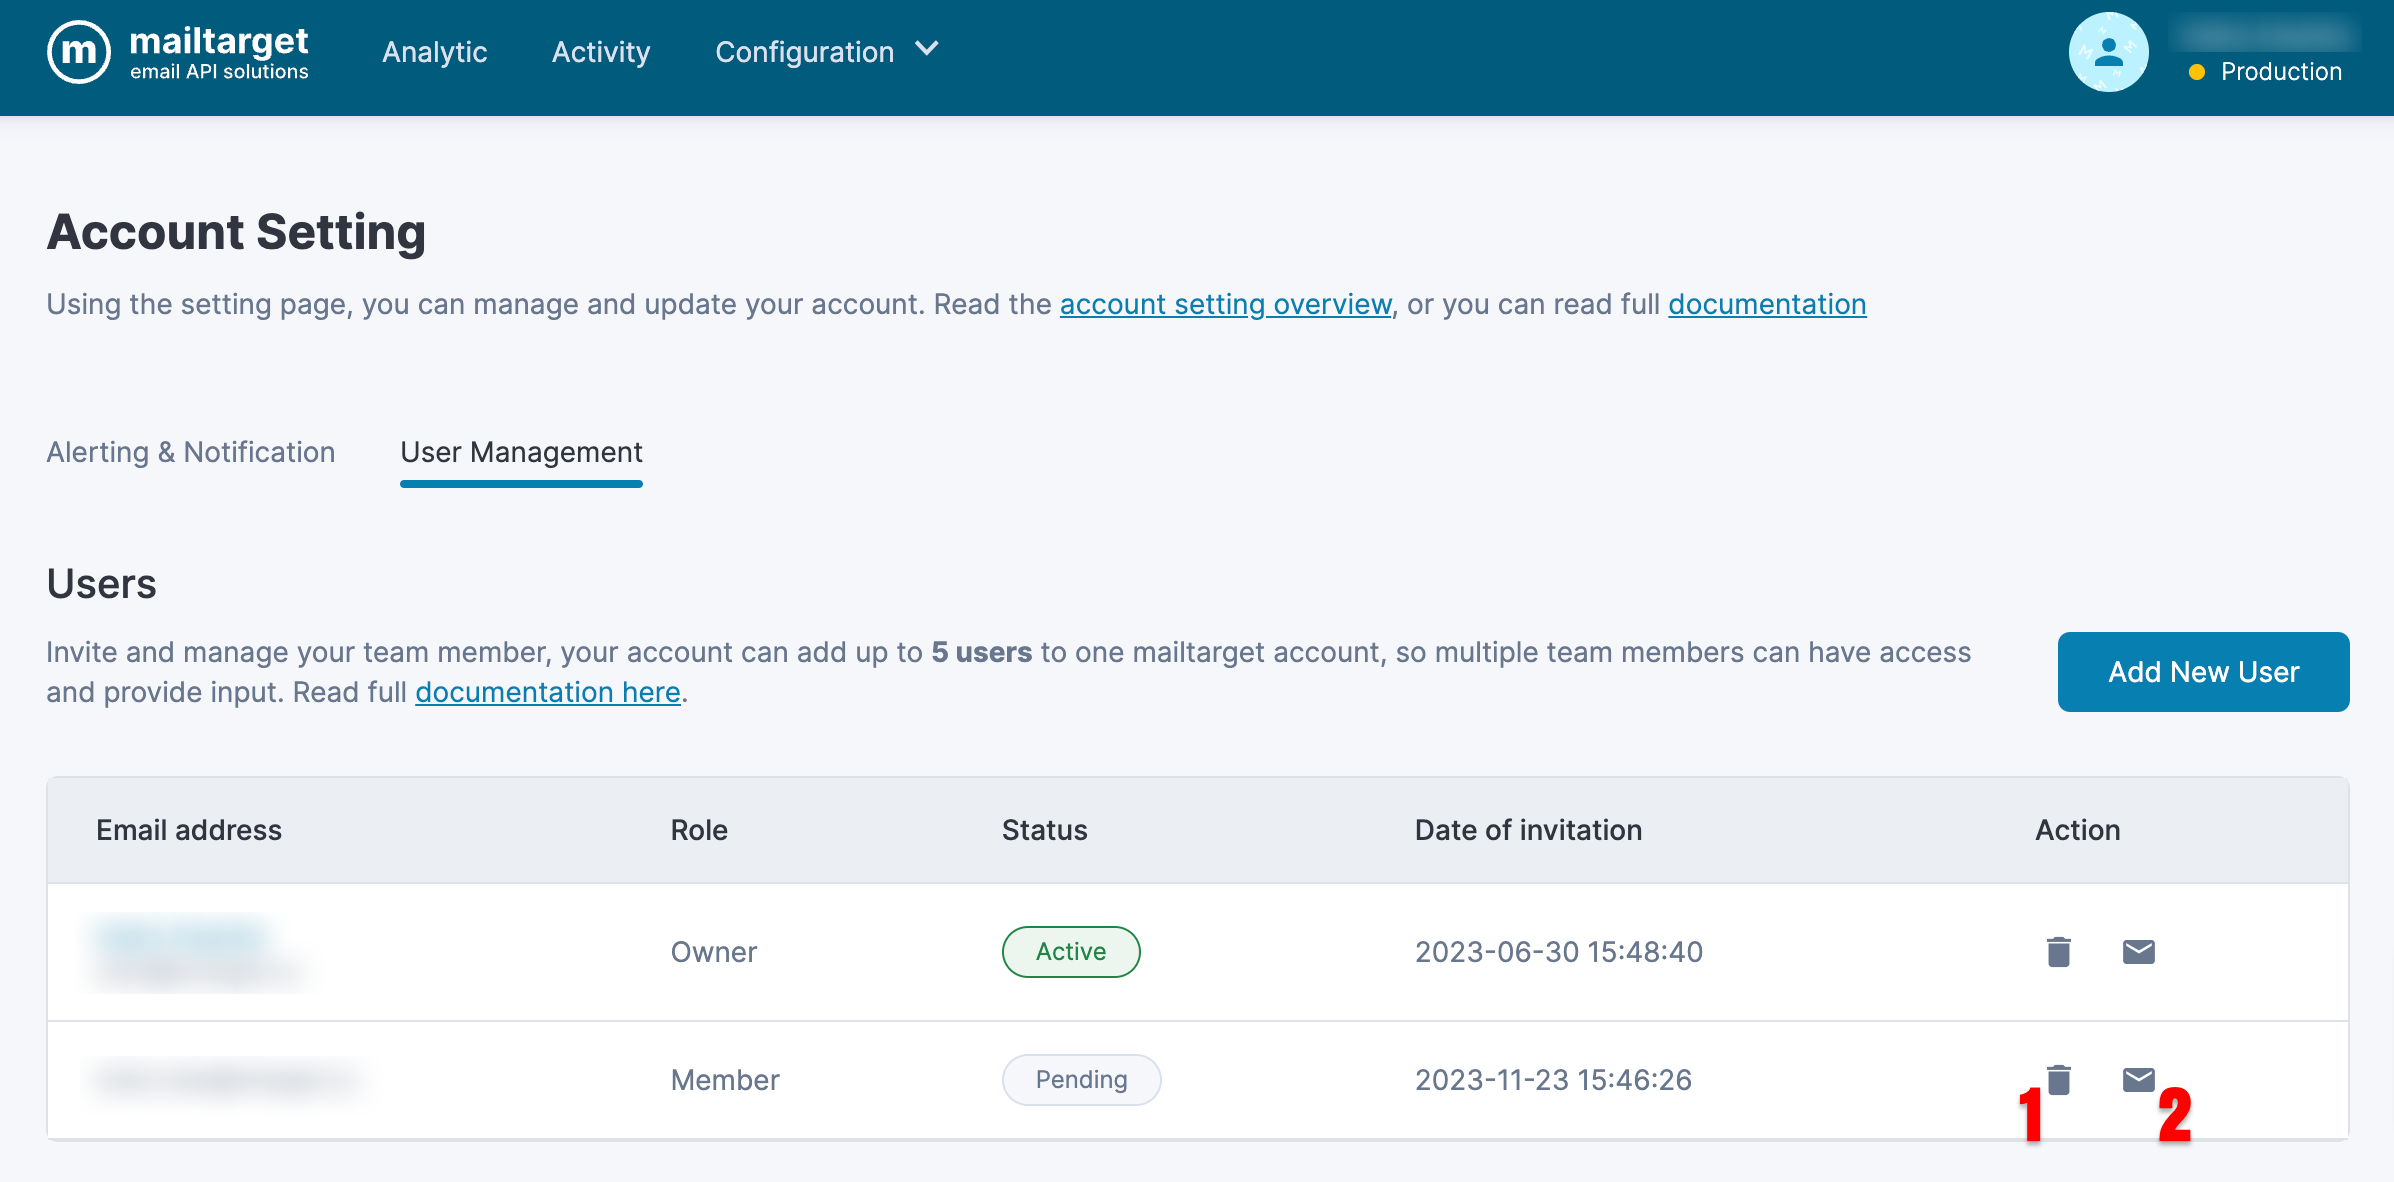The height and width of the screenshot is (1182, 2394).
Task: Click the Active status badge
Action: pos(1070,952)
